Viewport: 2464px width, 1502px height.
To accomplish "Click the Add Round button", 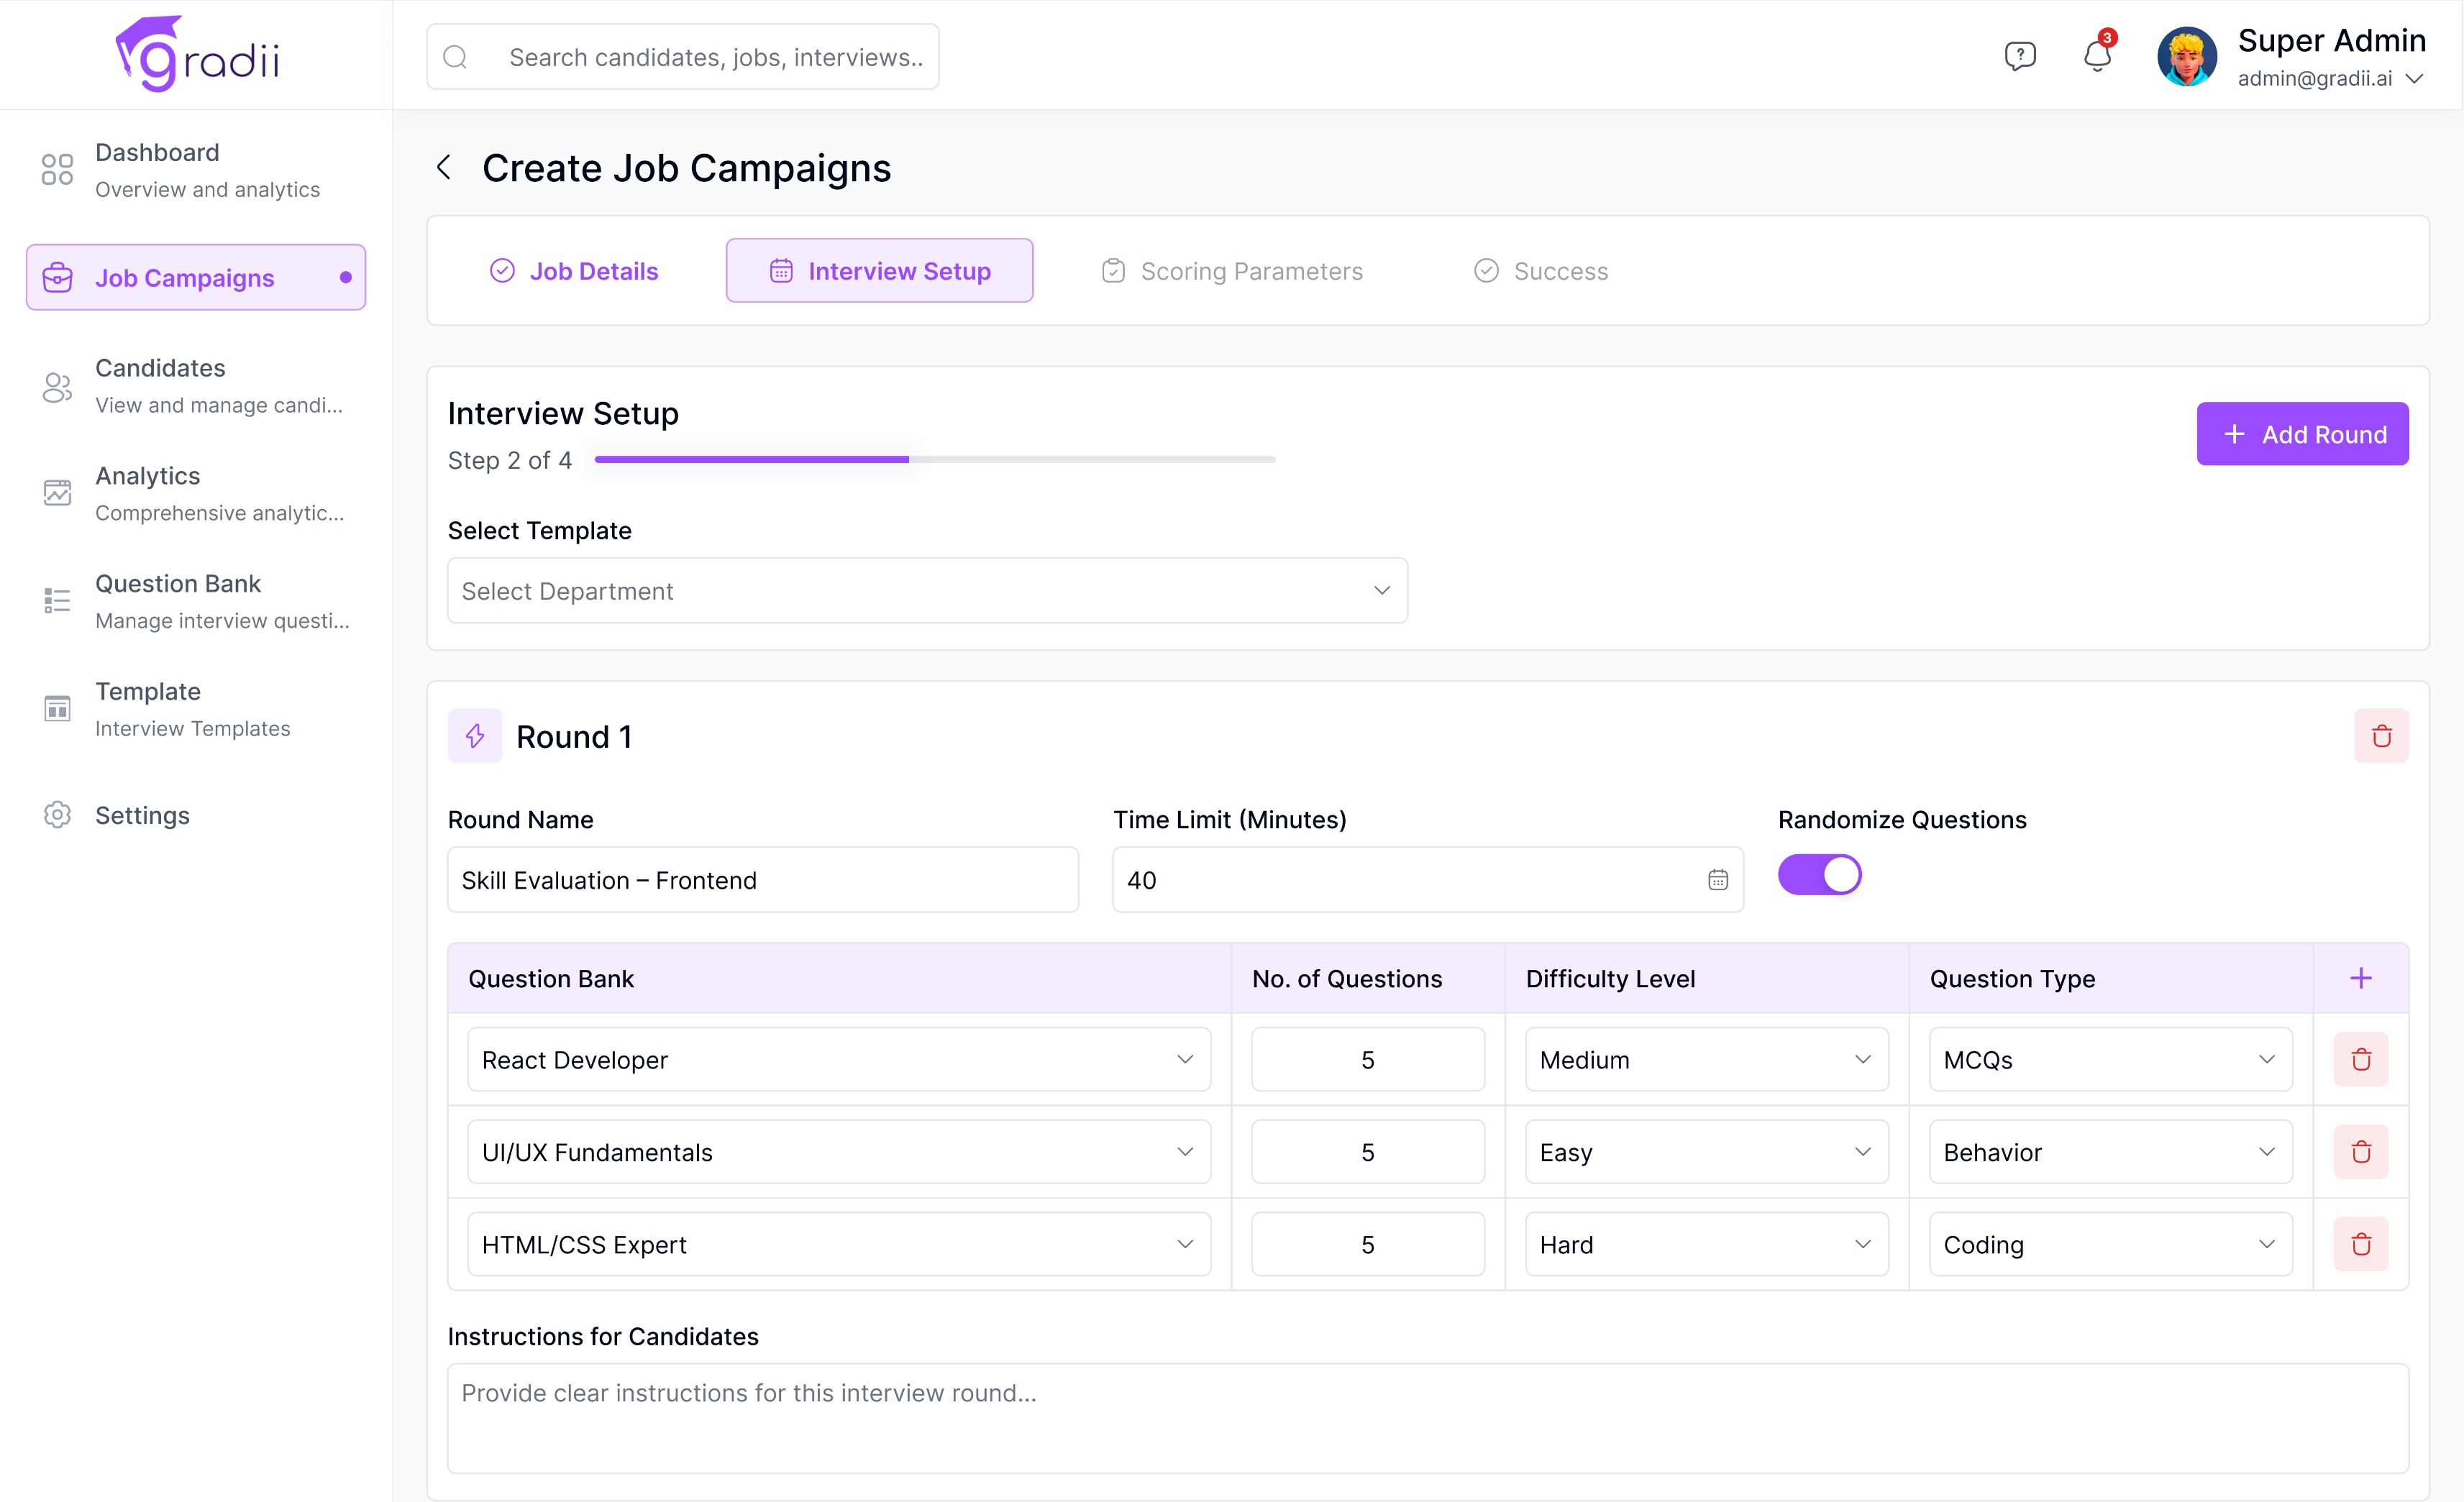I will point(2301,434).
